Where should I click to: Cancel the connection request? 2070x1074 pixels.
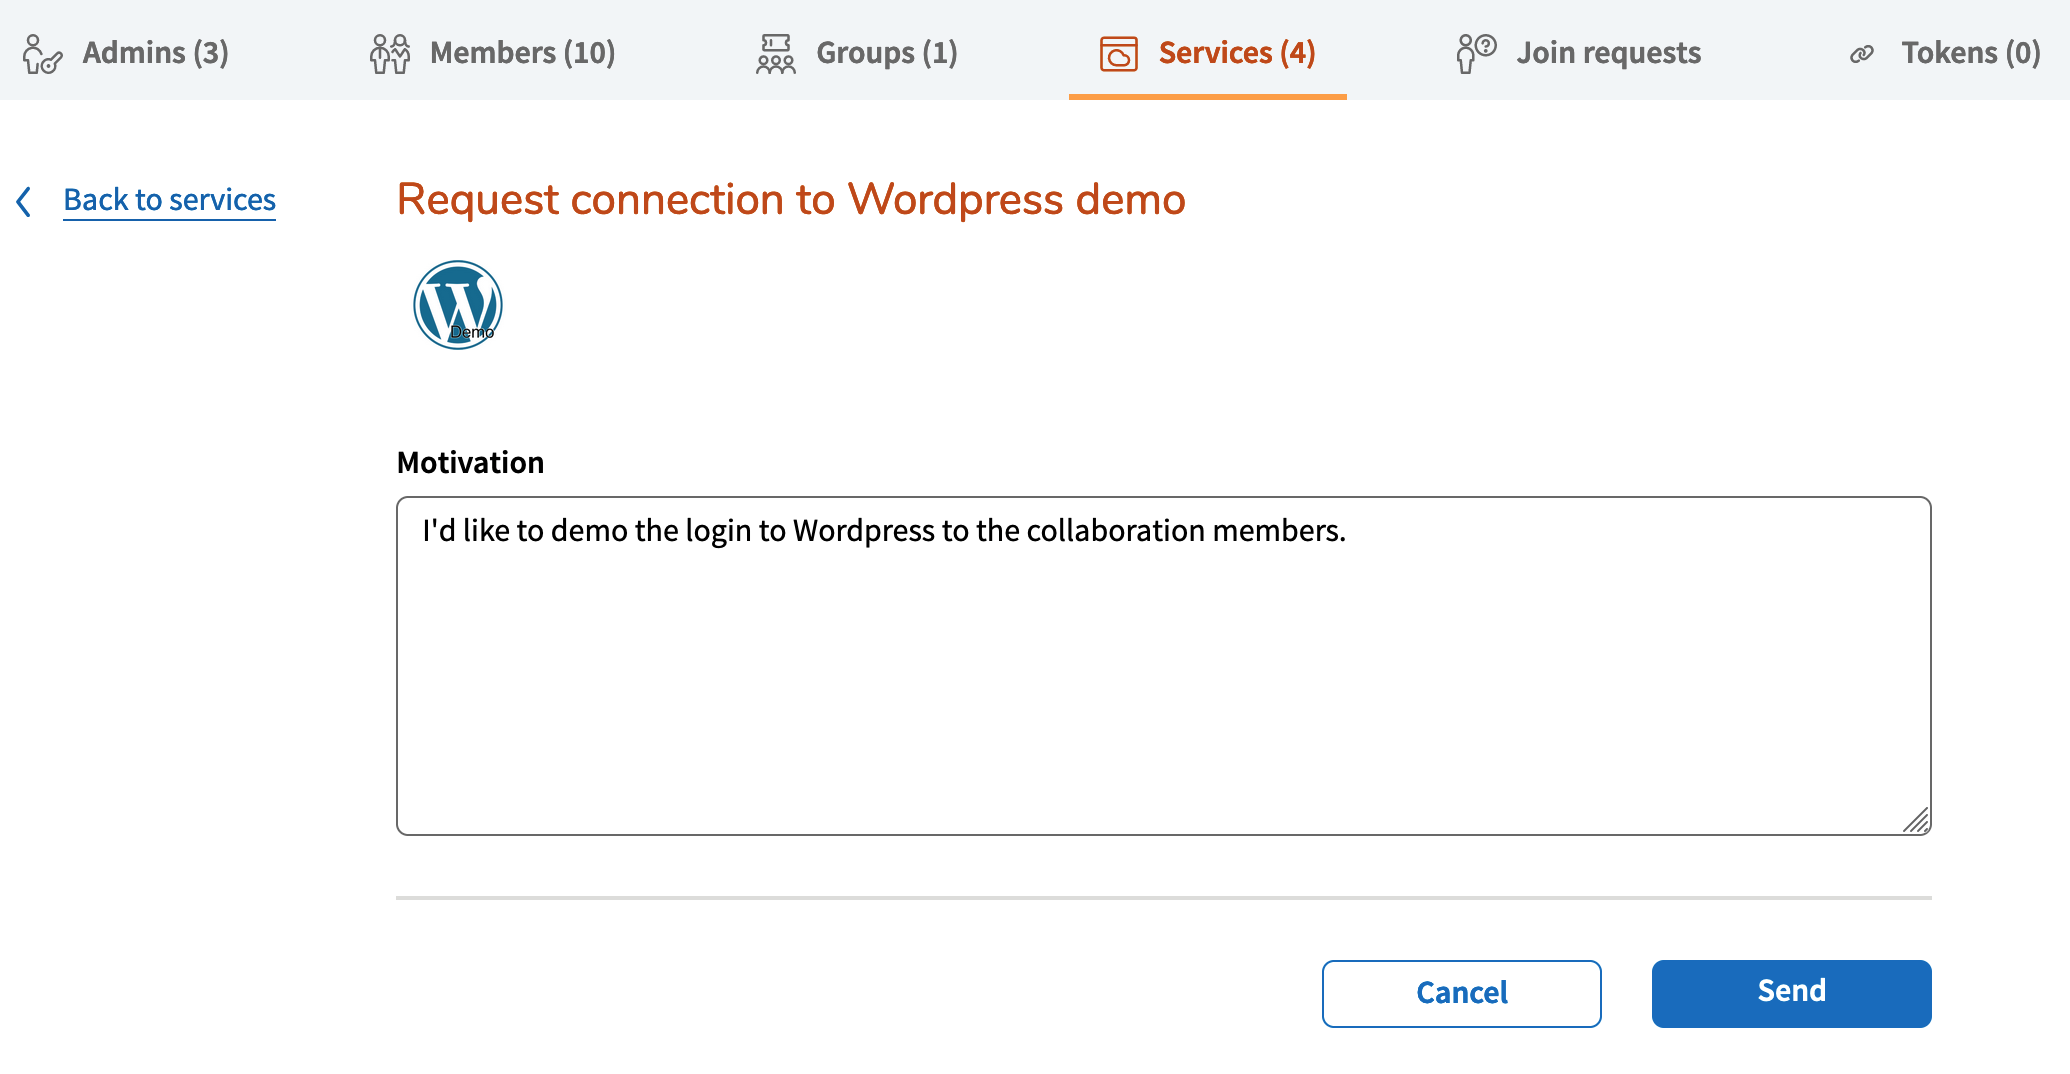tap(1462, 993)
